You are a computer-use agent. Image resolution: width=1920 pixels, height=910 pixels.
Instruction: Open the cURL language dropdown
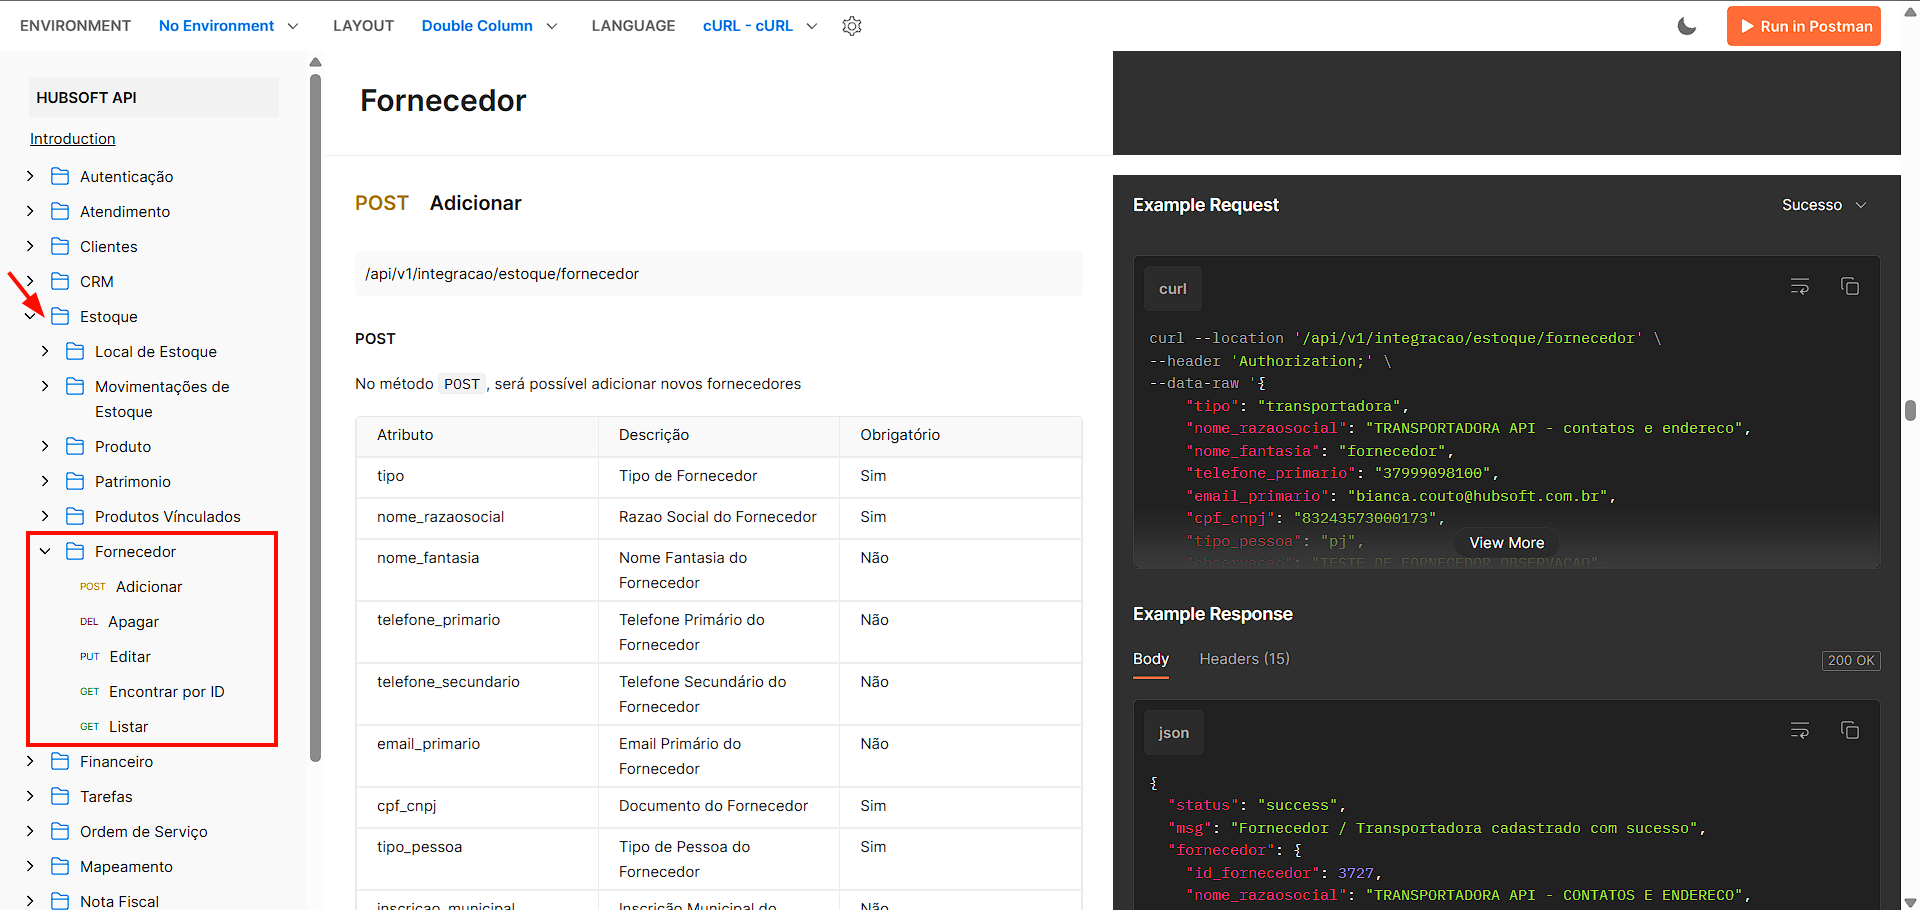(x=760, y=26)
